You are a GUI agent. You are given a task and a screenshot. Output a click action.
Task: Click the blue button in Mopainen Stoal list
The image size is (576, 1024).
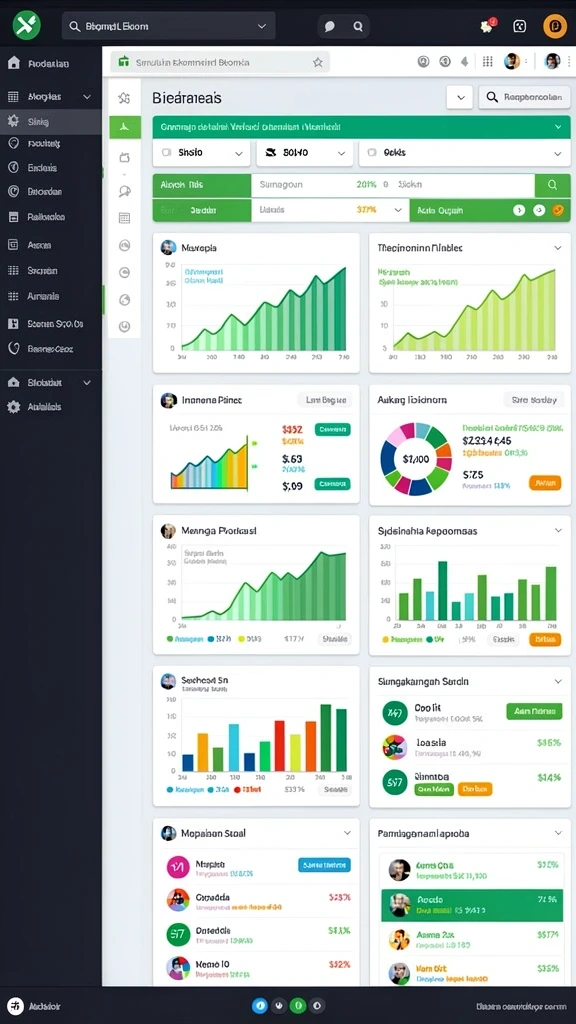coord(324,865)
